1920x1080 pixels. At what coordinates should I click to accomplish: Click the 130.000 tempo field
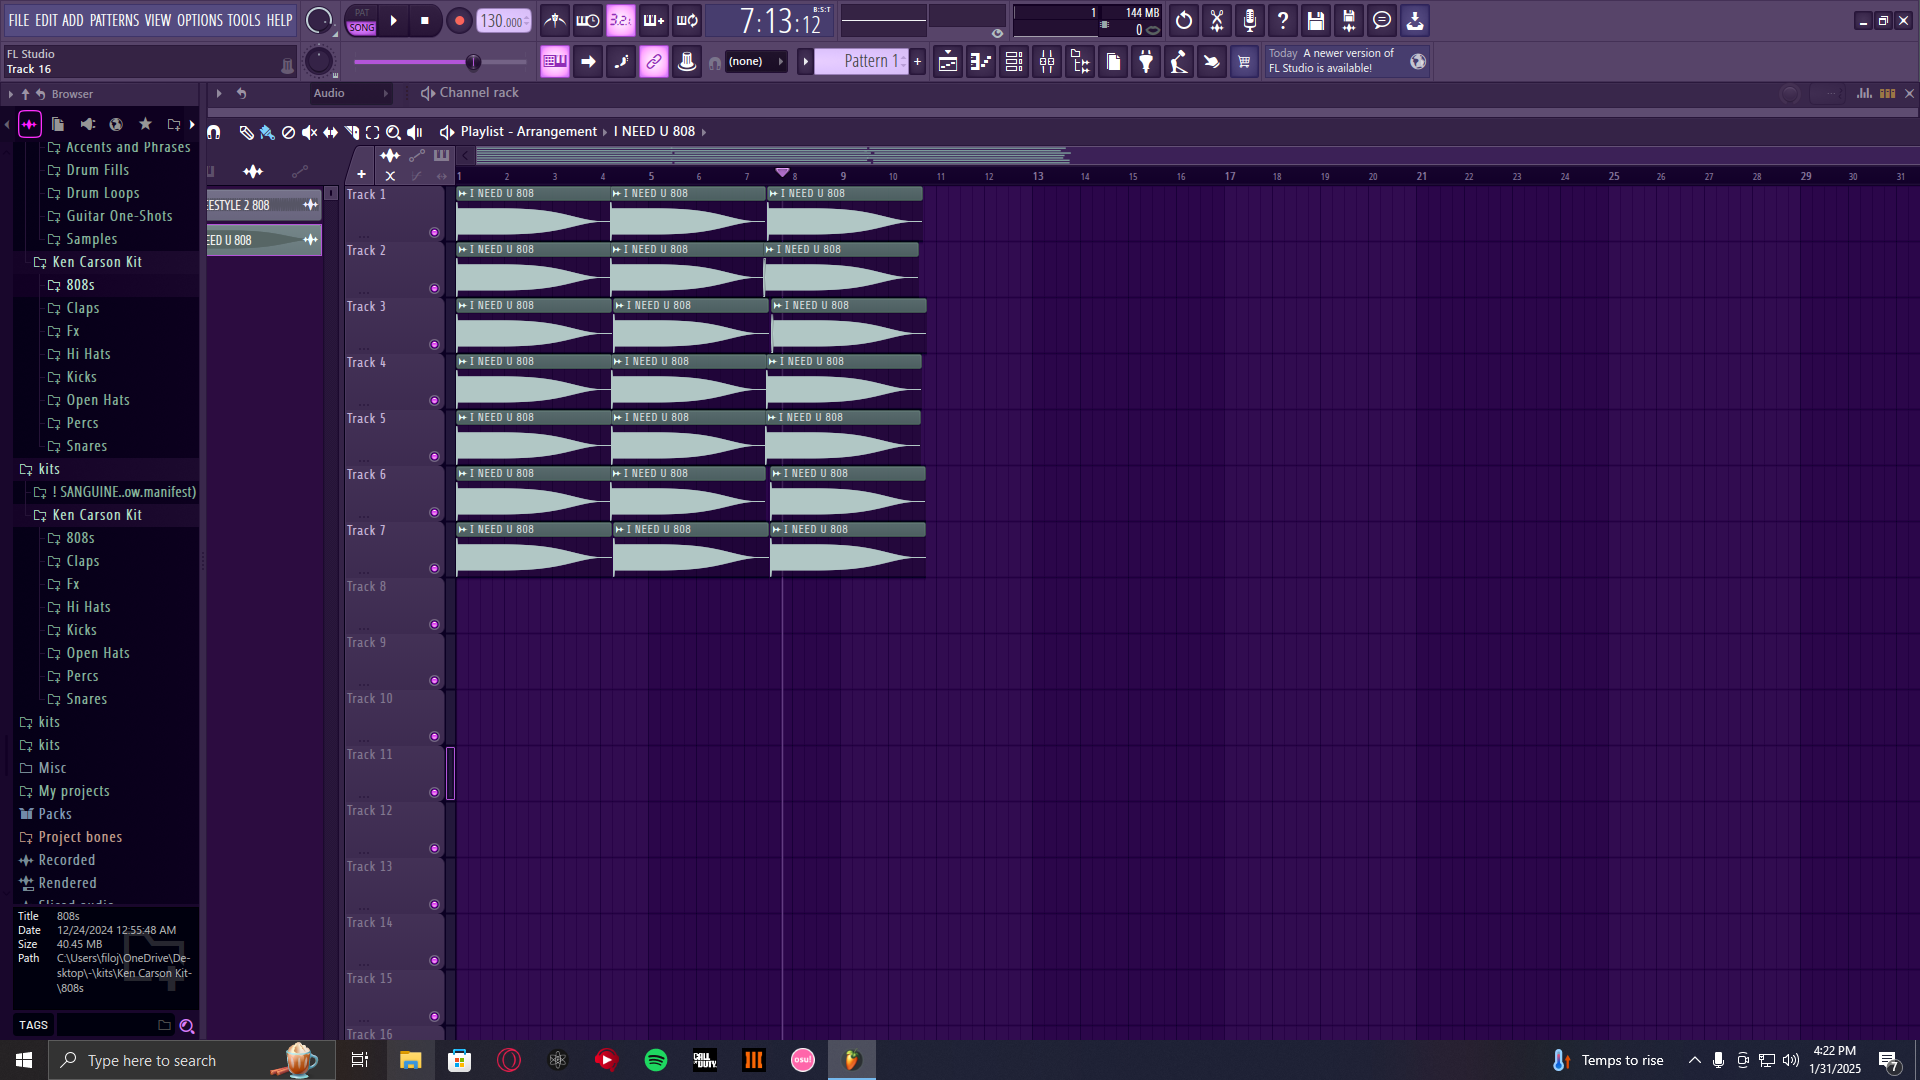tap(504, 20)
